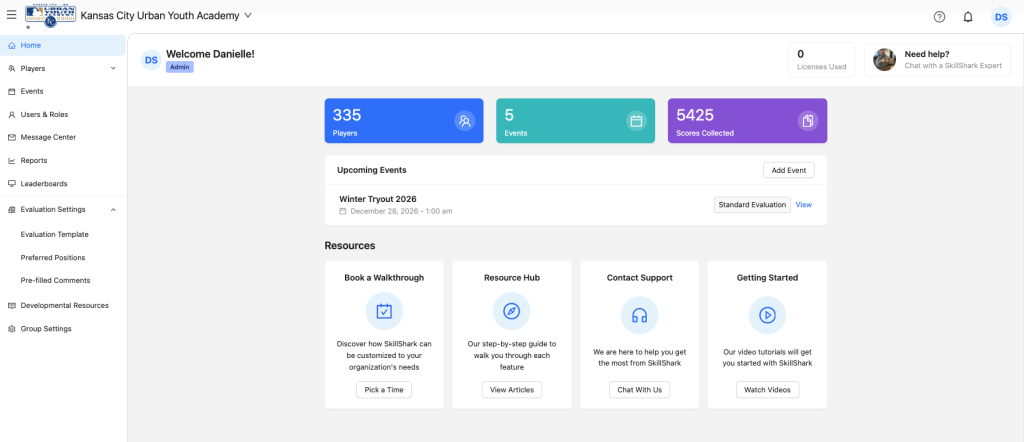Collapse the Evaluation Settings section
This screenshot has height=442, width=1024.
pyautogui.click(x=113, y=209)
